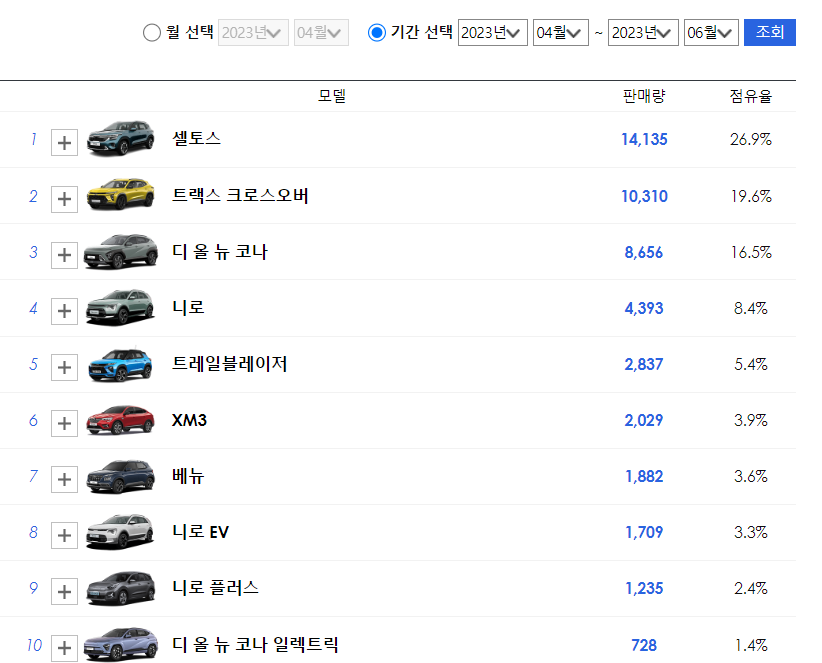Click the 1.4% share value
822x663 pixels.
751,645
